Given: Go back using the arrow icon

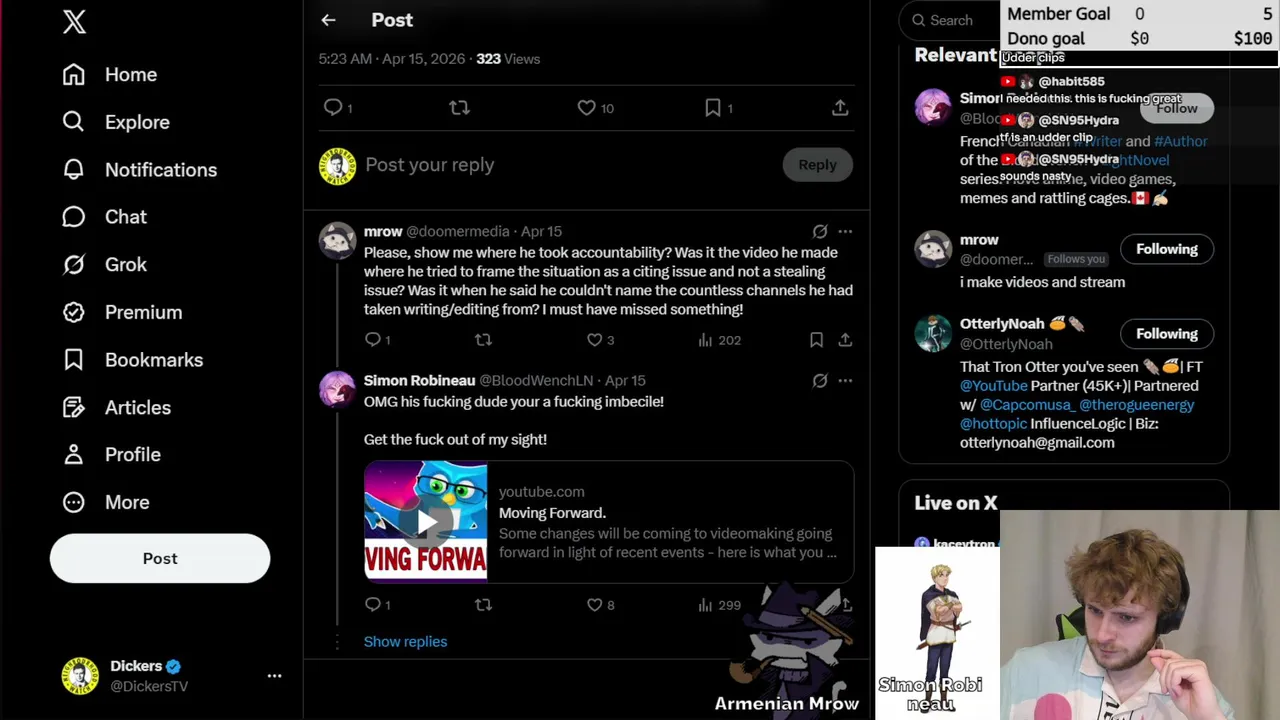Looking at the screenshot, I should pyautogui.click(x=328, y=20).
